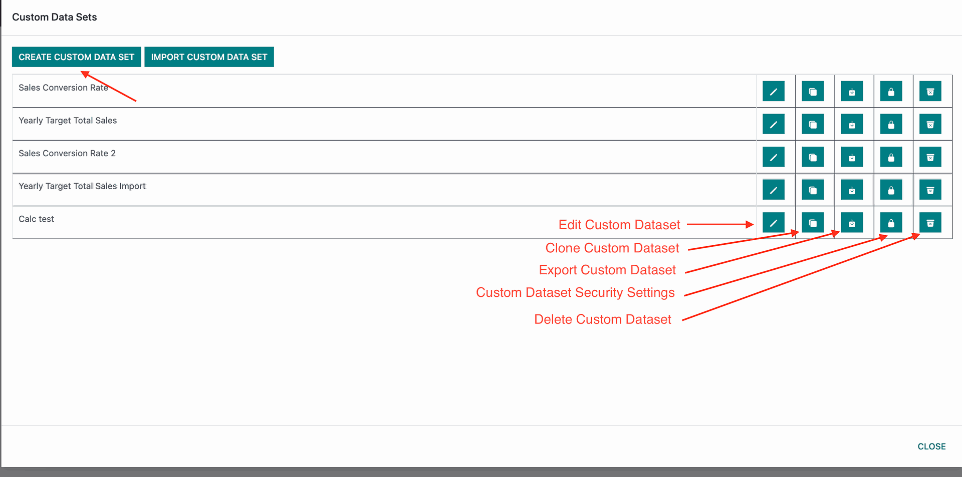Export the Yearly Target Total Sales dataset
The image size is (962, 477).
click(852, 124)
